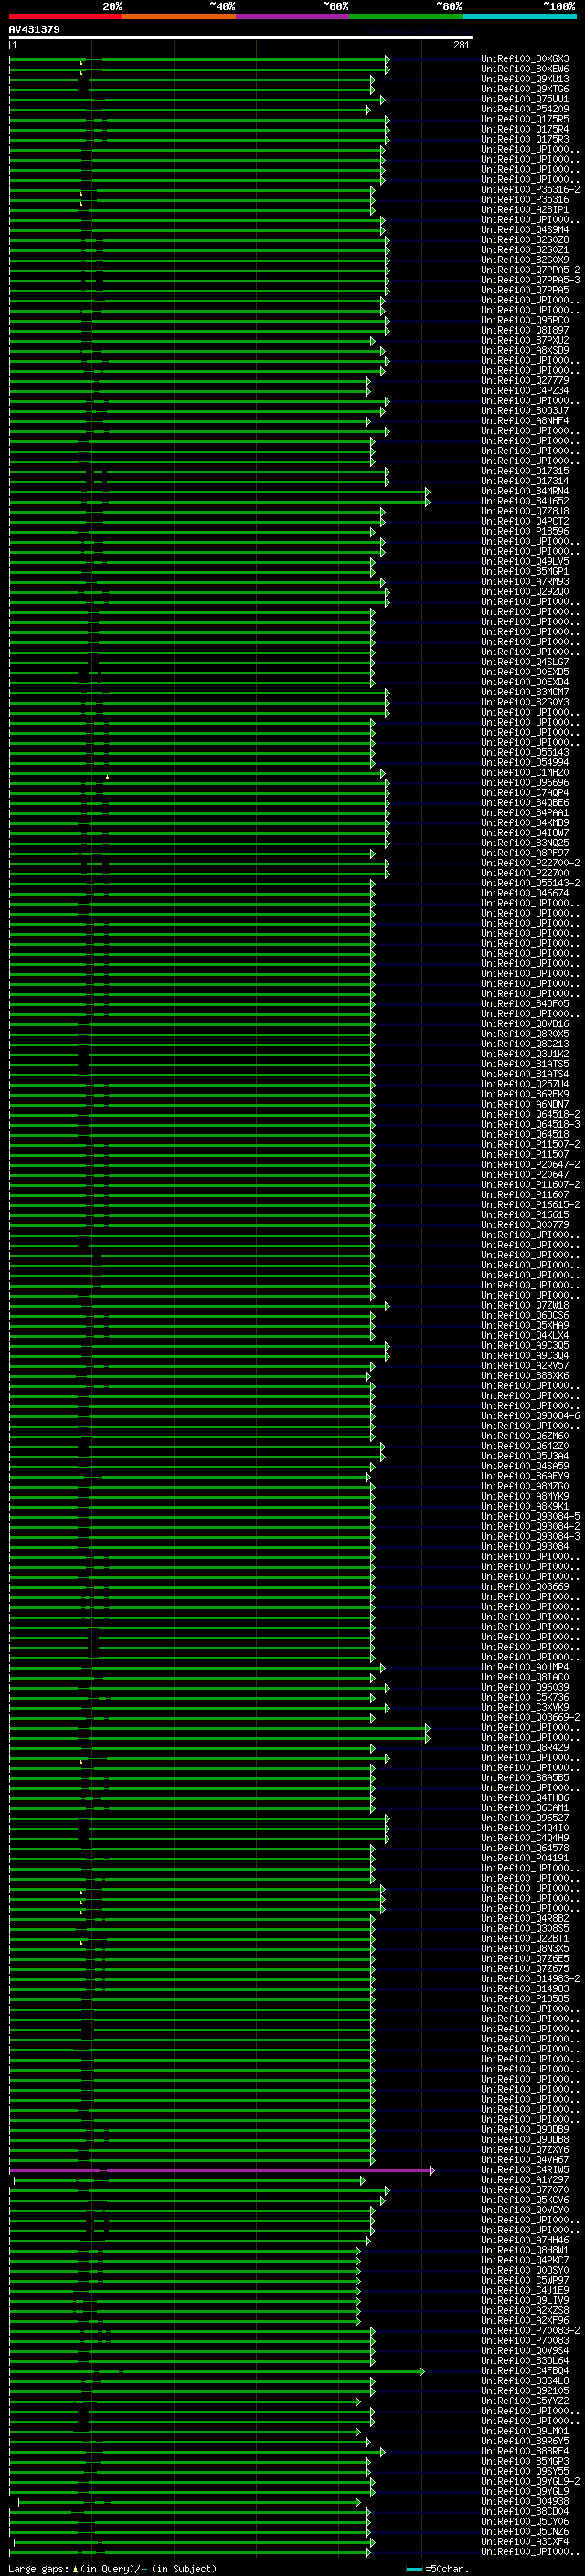Select hit label UniRef100_B4MRN4
This screenshot has width=585, height=2576.
coord(525,491)
